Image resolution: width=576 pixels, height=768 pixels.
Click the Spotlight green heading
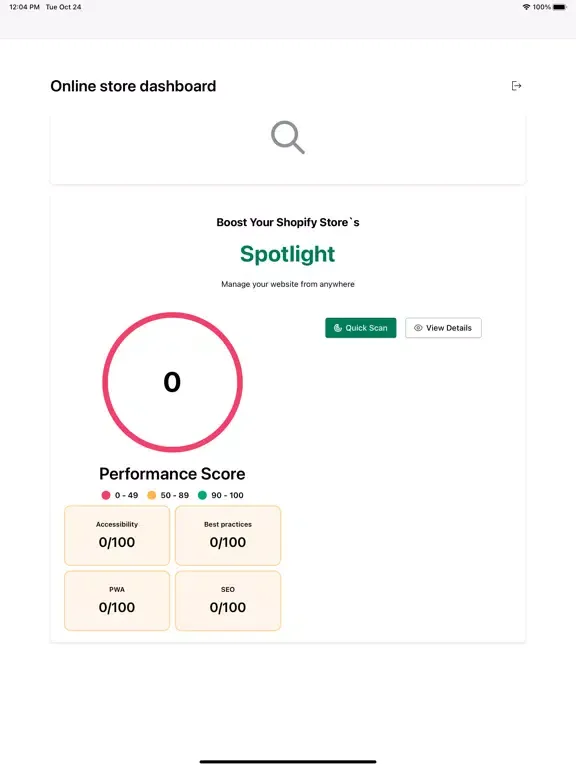(x=288, y=254)
